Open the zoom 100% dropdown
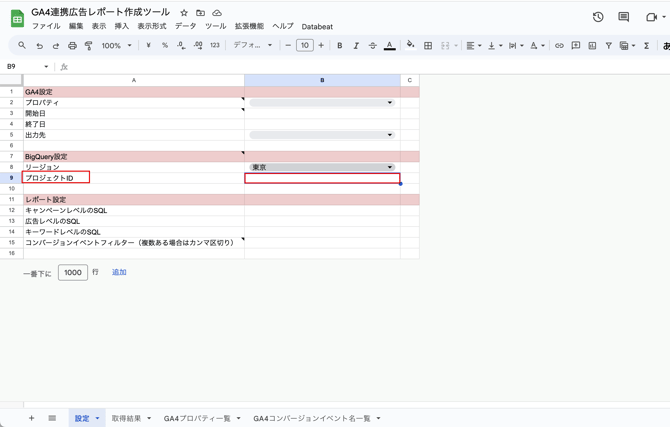Screen dimensions: 670x427 [x=116, y=45]
